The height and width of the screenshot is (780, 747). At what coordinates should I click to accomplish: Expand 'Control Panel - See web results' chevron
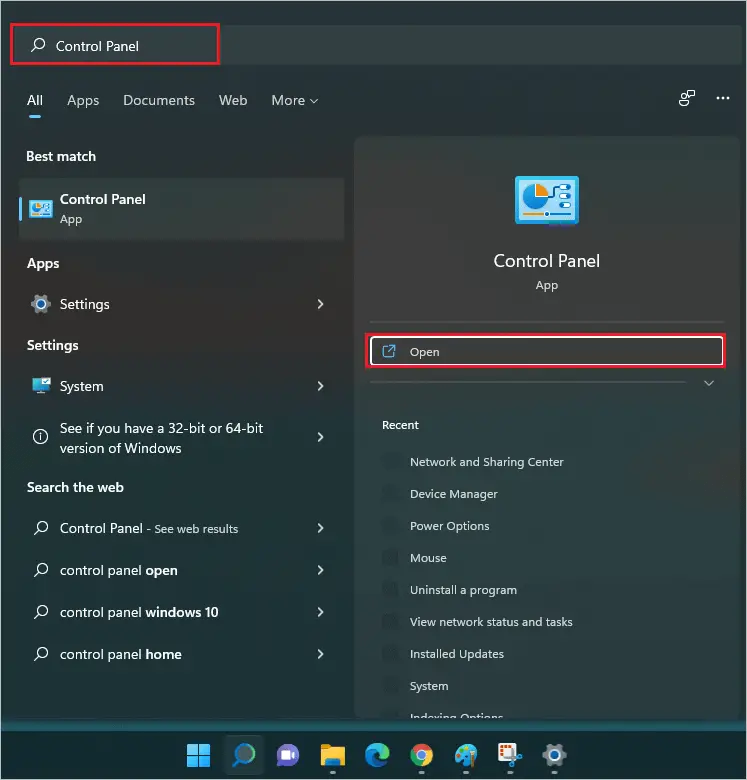[x=320, y=528]
